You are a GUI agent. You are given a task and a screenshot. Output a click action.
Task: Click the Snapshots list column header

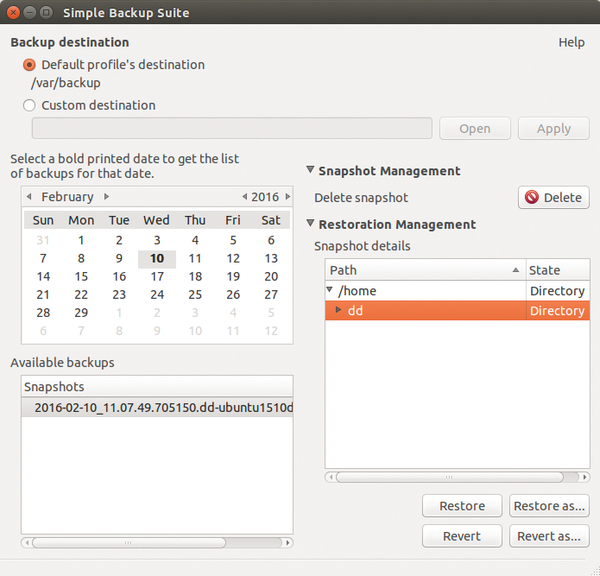click(157, 387)
